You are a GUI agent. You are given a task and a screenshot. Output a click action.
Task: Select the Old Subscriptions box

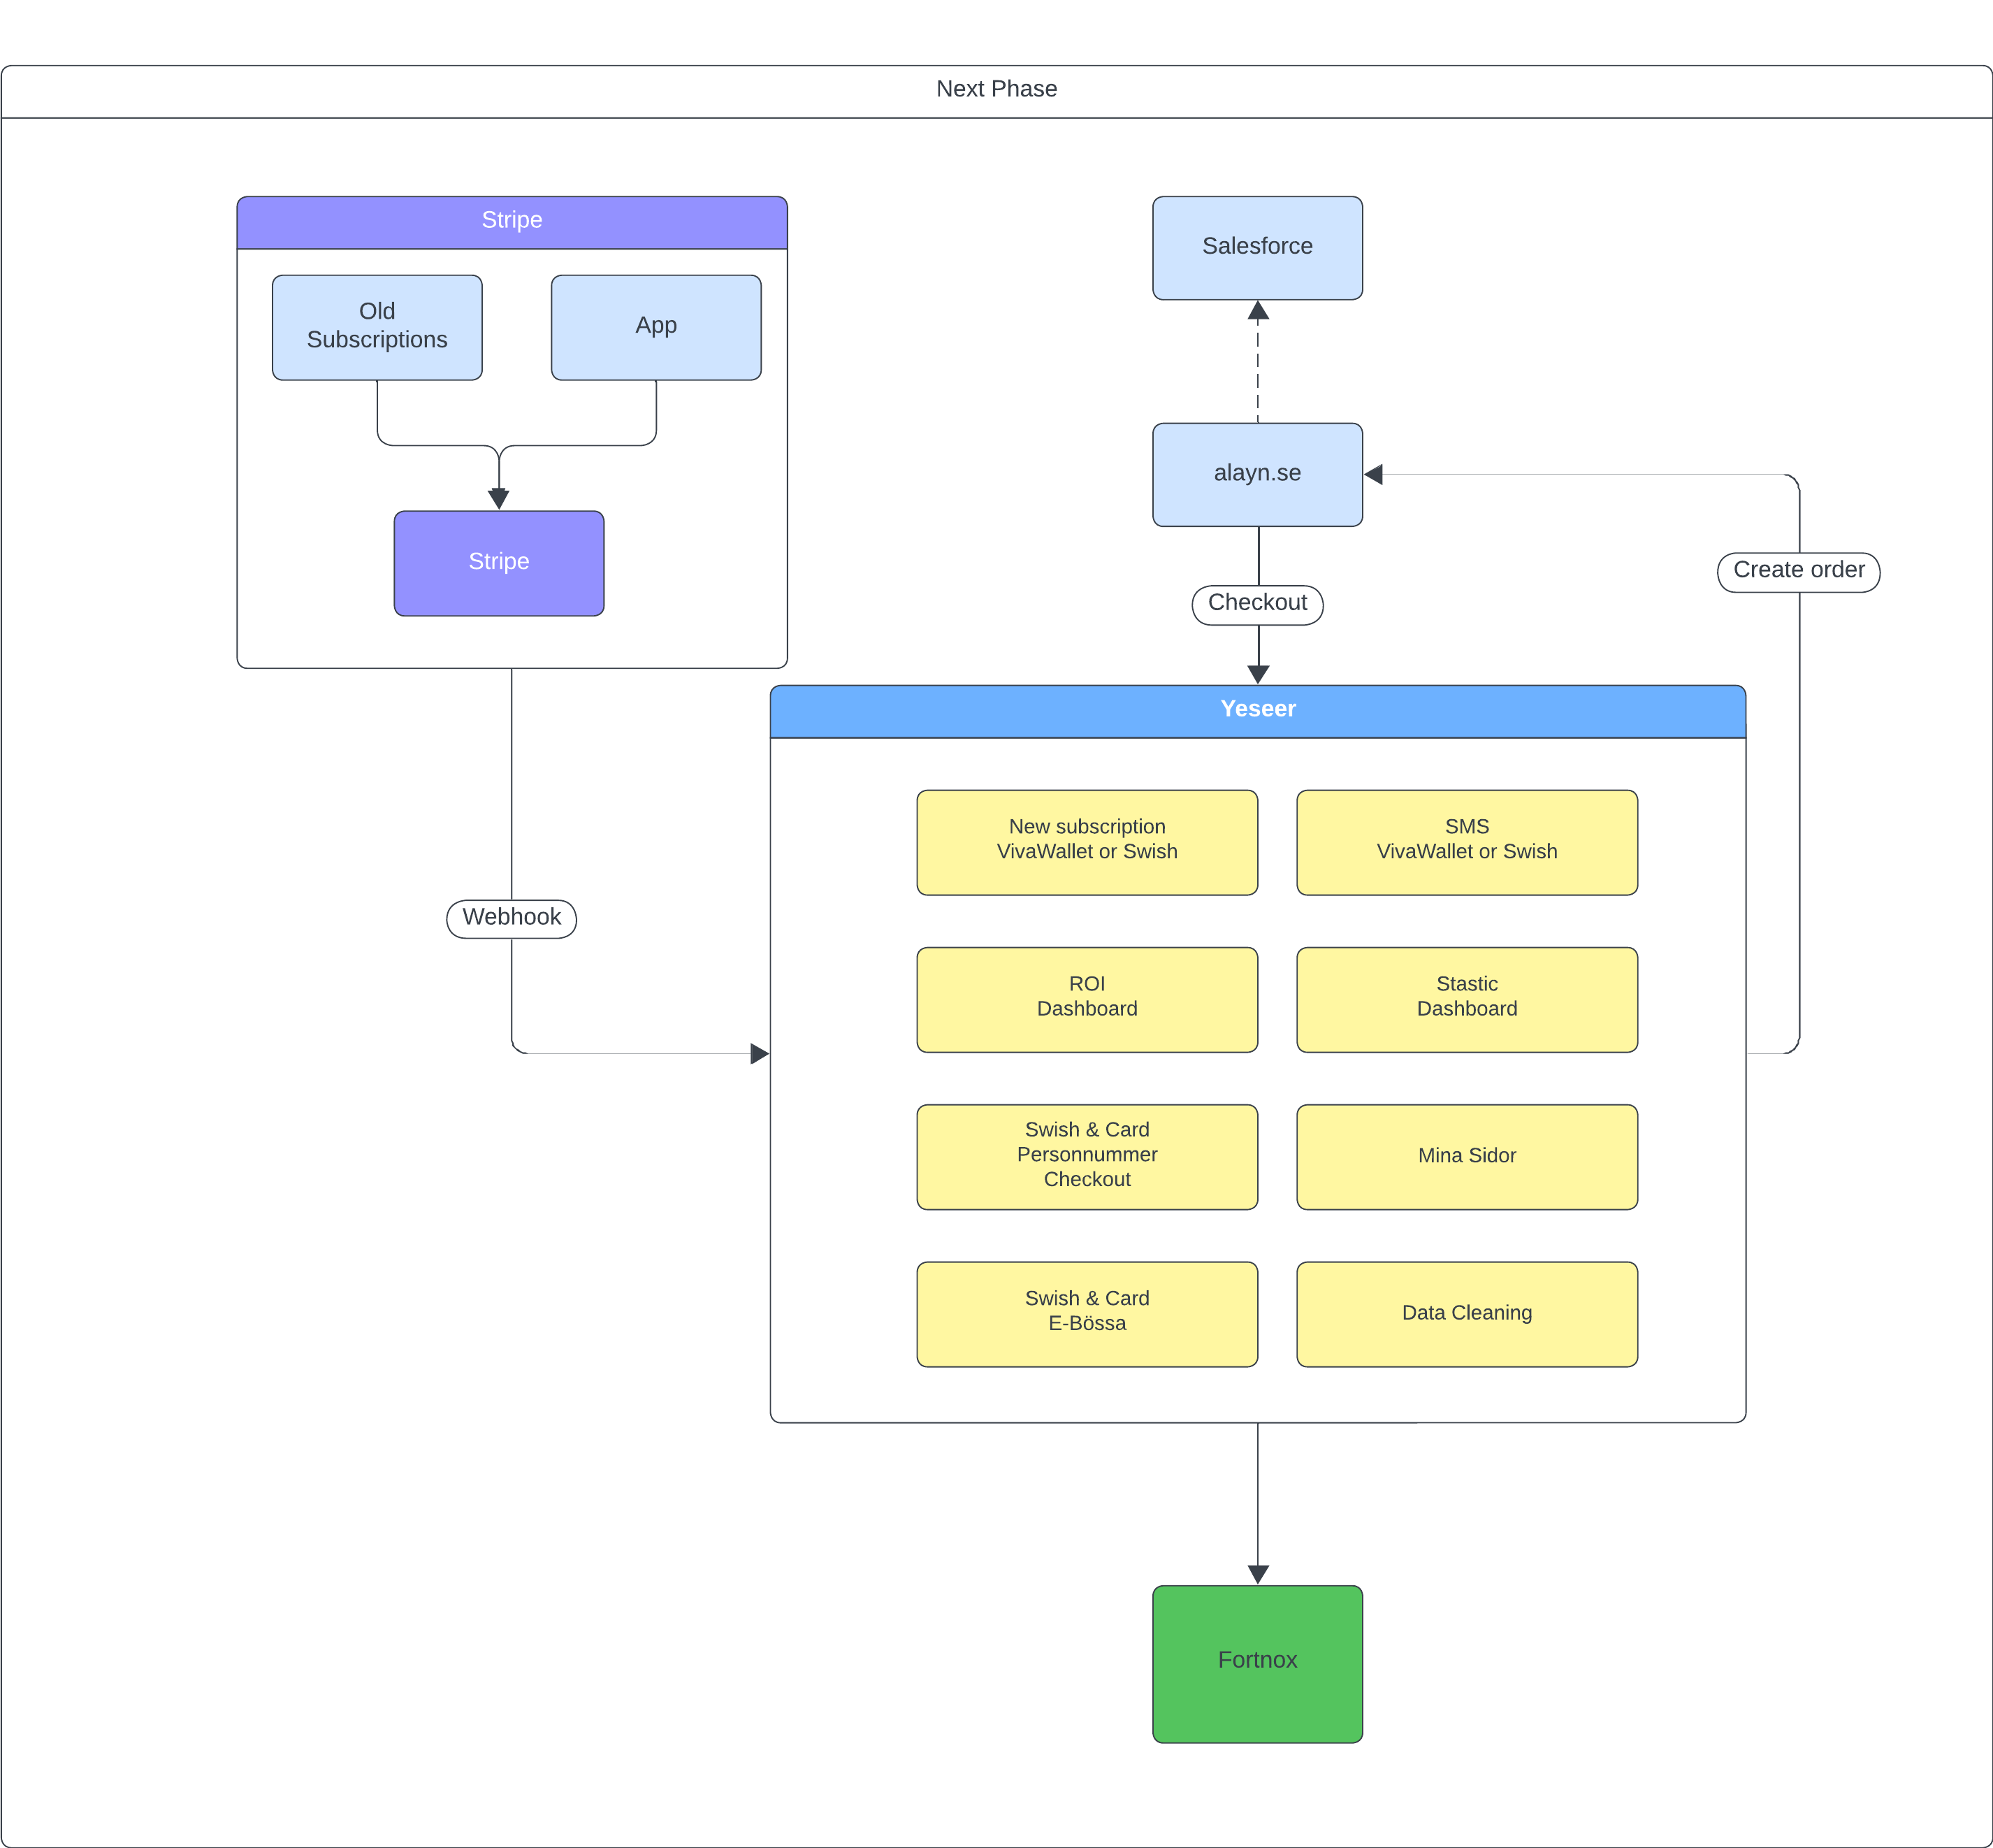pos(377,327)
